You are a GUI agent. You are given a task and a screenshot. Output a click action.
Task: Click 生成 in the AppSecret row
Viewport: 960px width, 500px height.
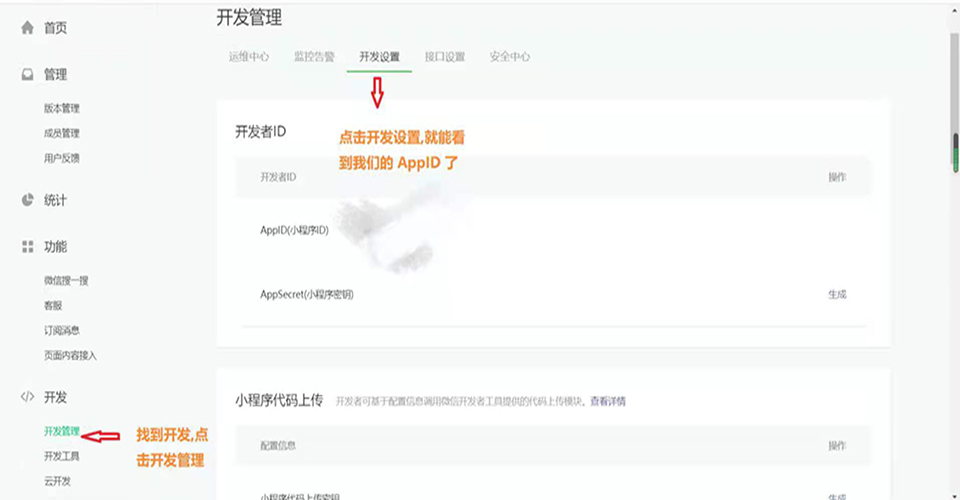coord(837,294)
